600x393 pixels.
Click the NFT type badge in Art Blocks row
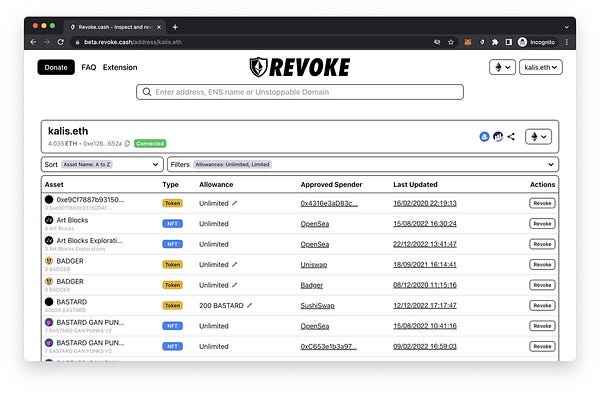[x=172, y=223]
